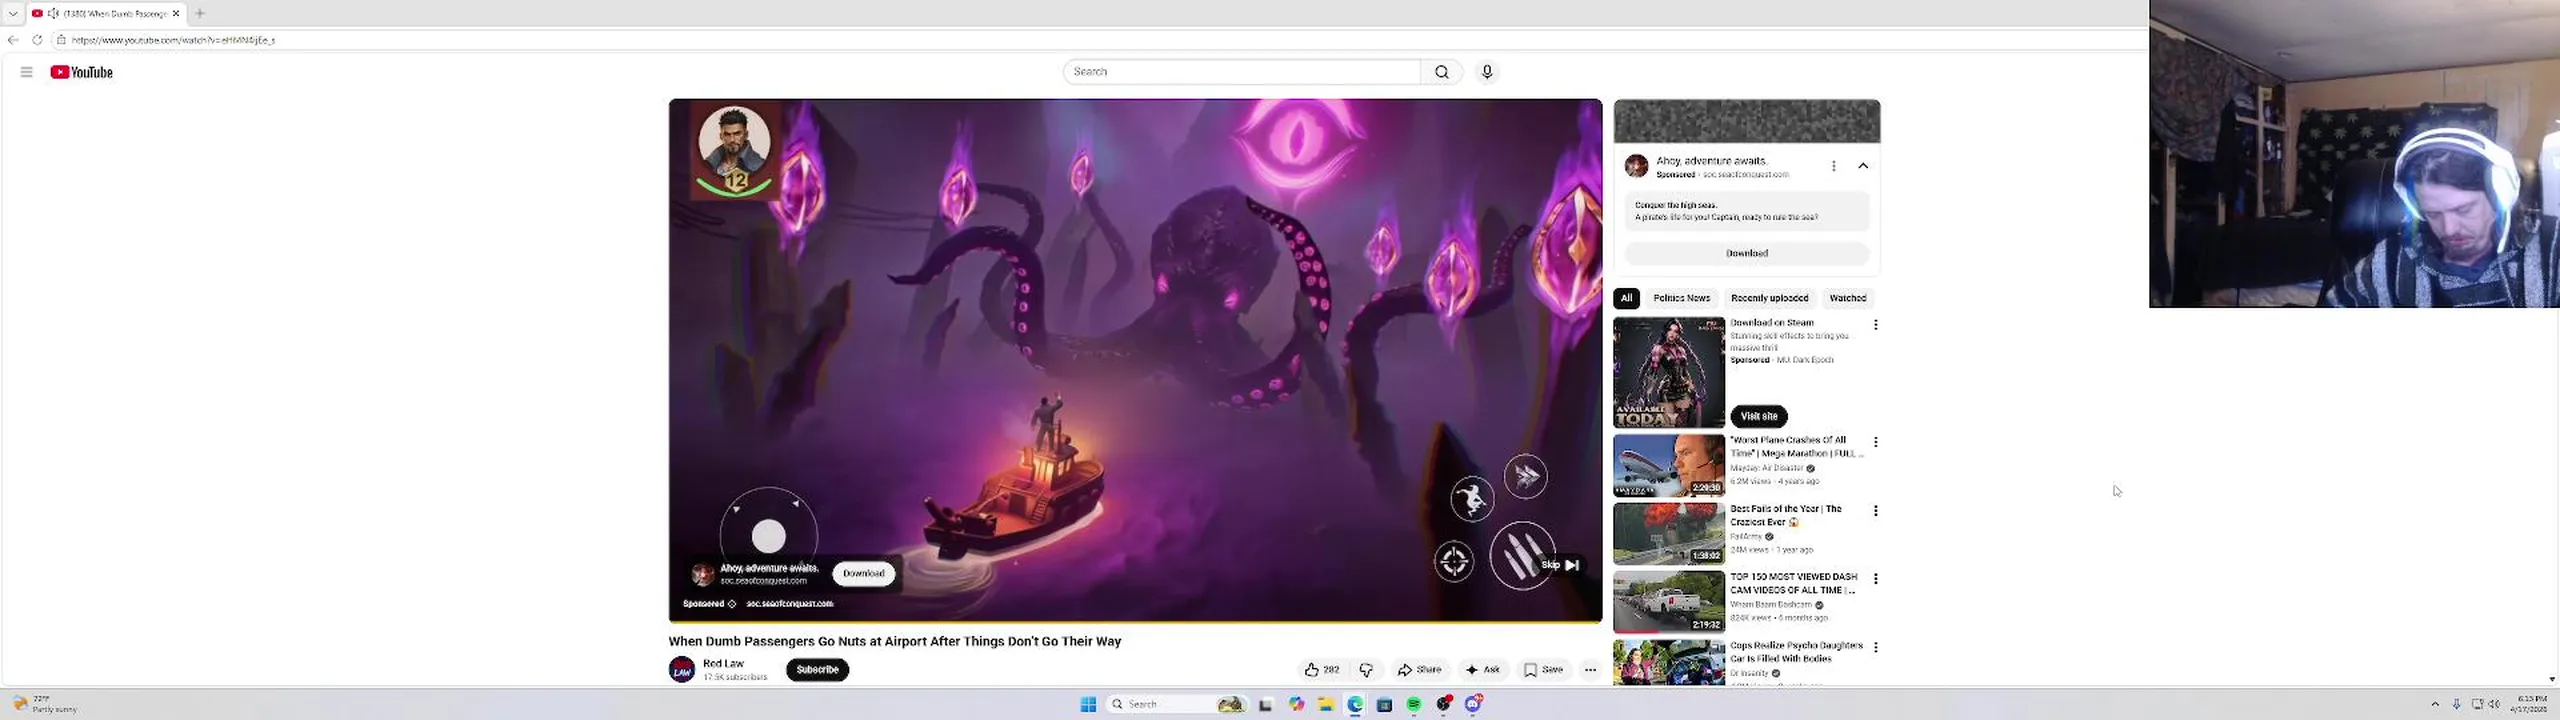
Task: Close the YouTube browser tab
Action: [x=176, y=13]
